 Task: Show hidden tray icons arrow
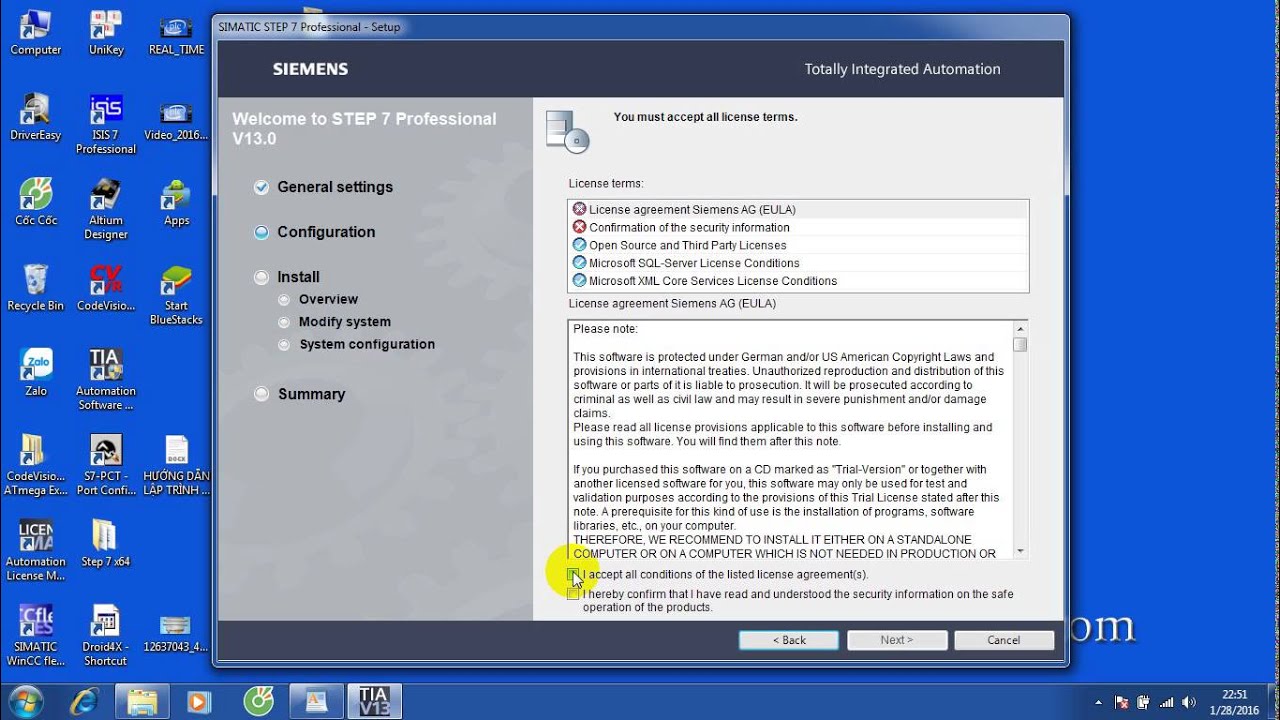1099,702
